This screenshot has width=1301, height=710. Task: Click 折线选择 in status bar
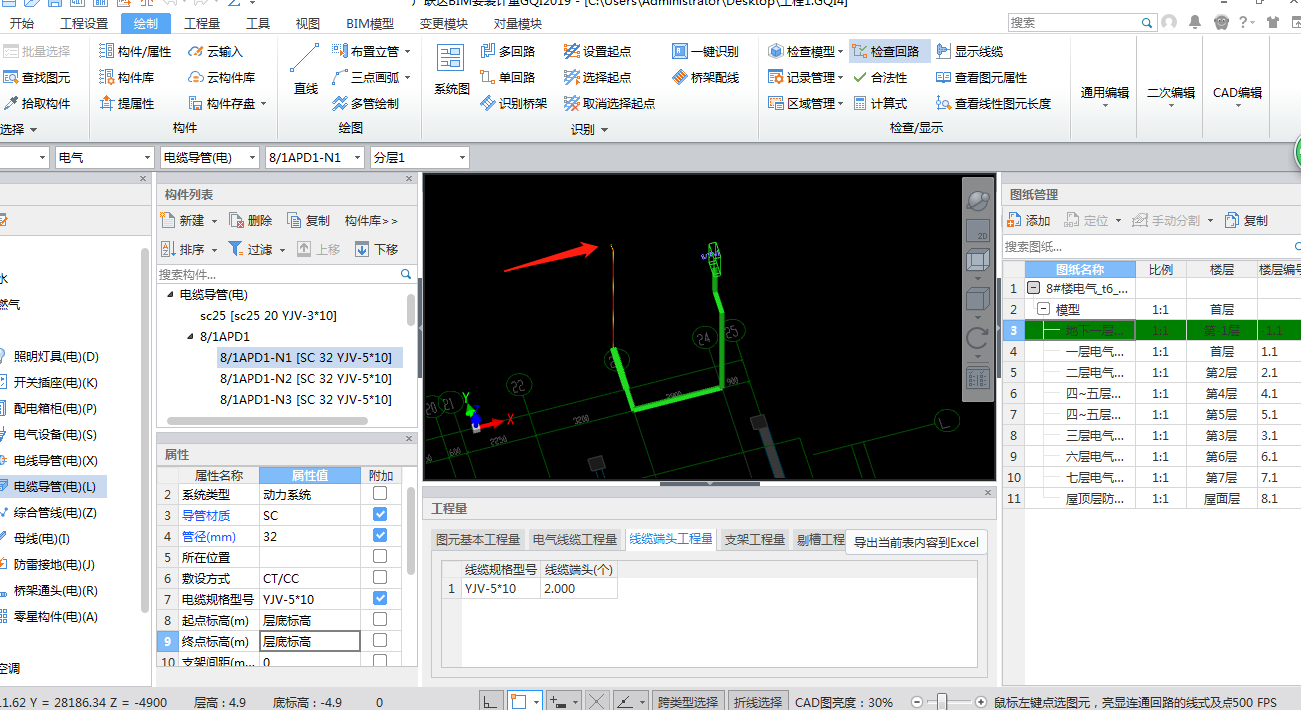(758, 702)
